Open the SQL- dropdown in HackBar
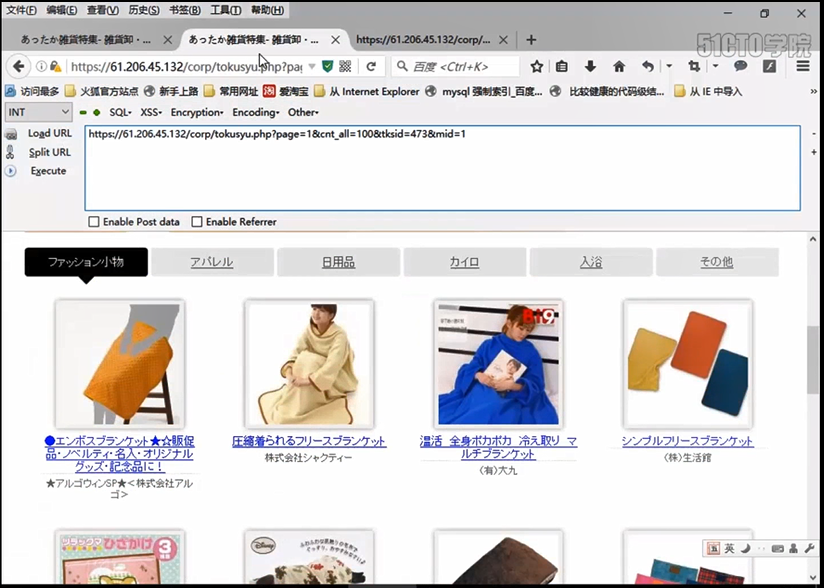 pyautogui.click(x=120, y=112)
